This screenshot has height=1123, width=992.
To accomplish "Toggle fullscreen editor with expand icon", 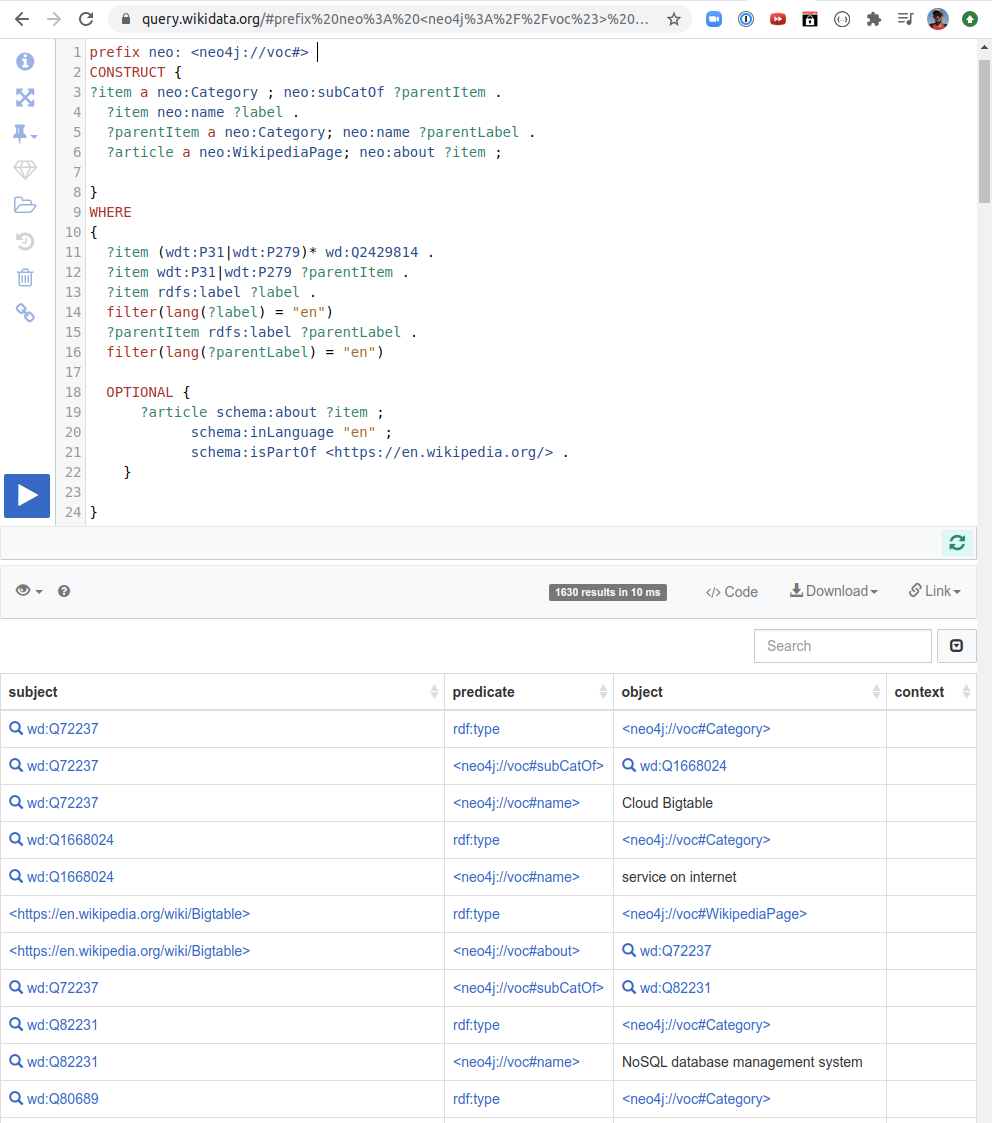I will coord(25,97).
